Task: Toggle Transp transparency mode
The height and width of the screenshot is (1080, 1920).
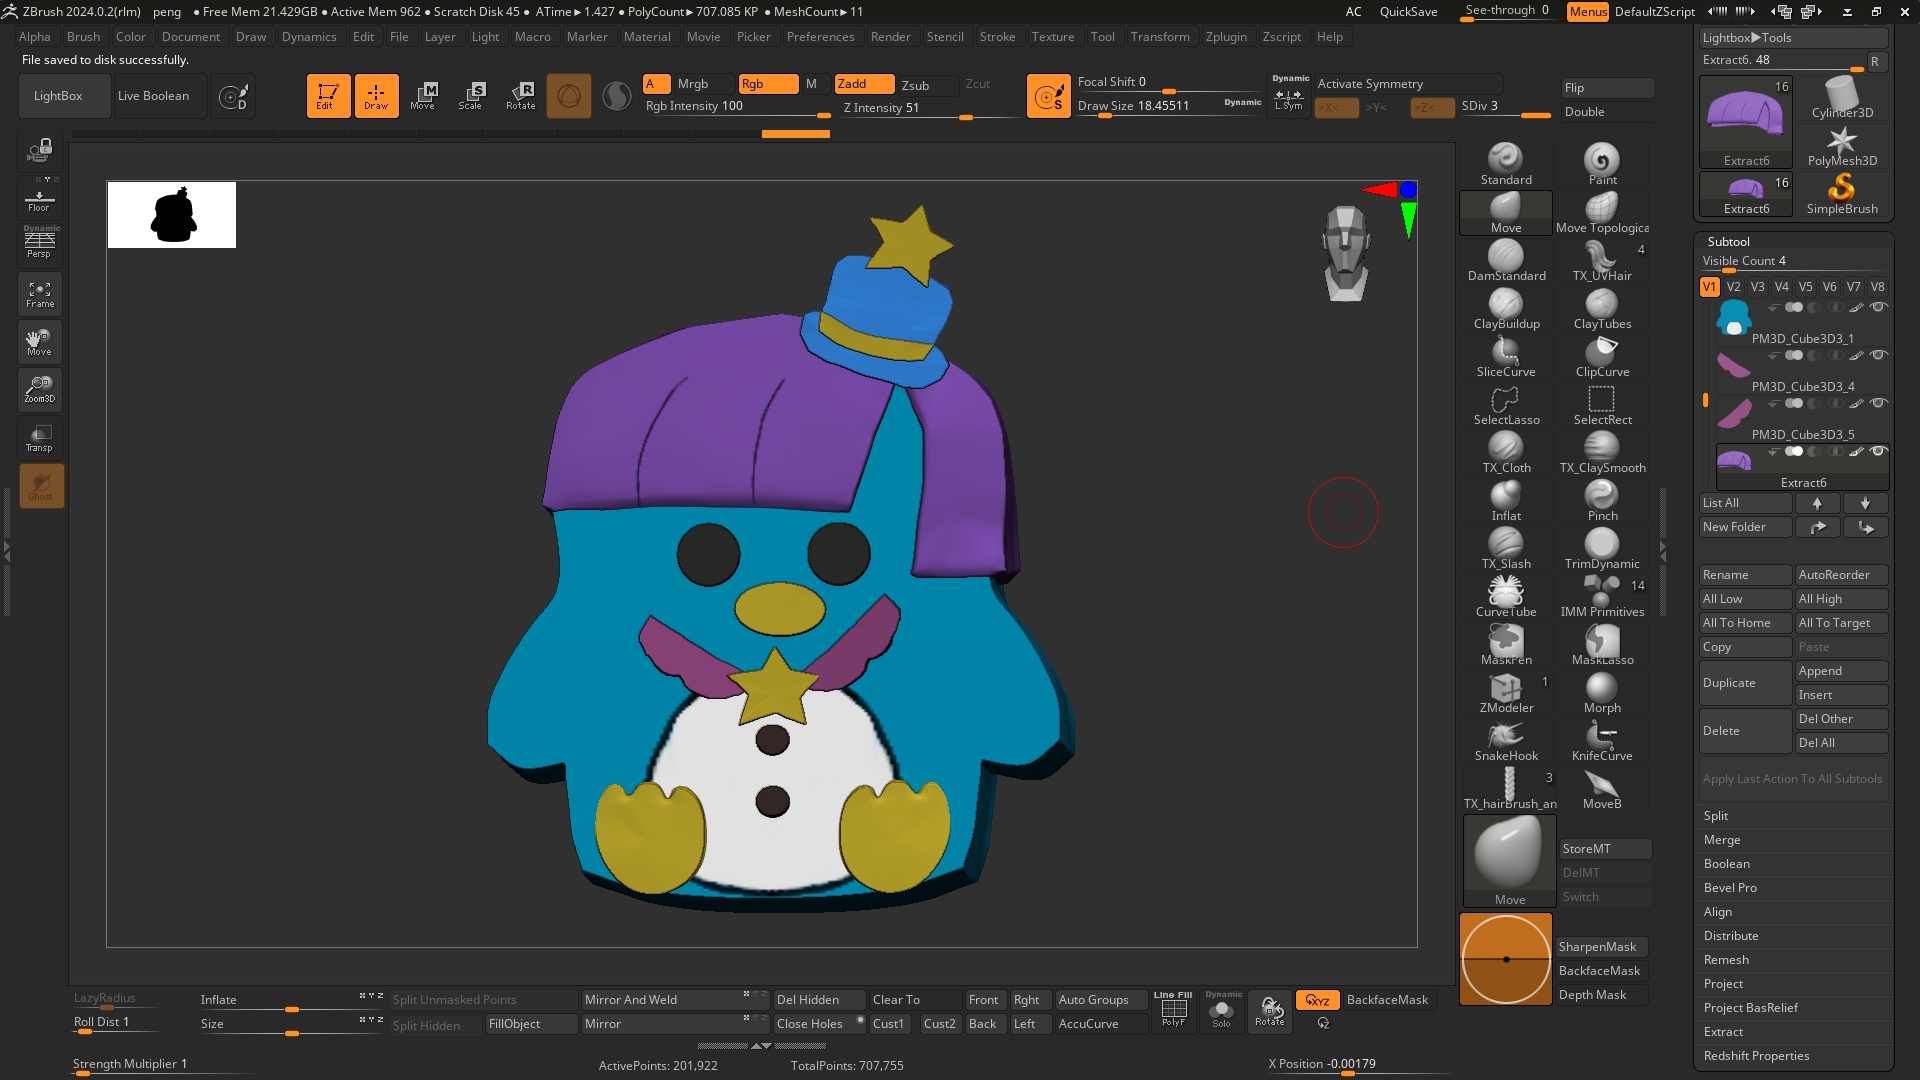Action: pyautogui.click(x=40, y=438)
